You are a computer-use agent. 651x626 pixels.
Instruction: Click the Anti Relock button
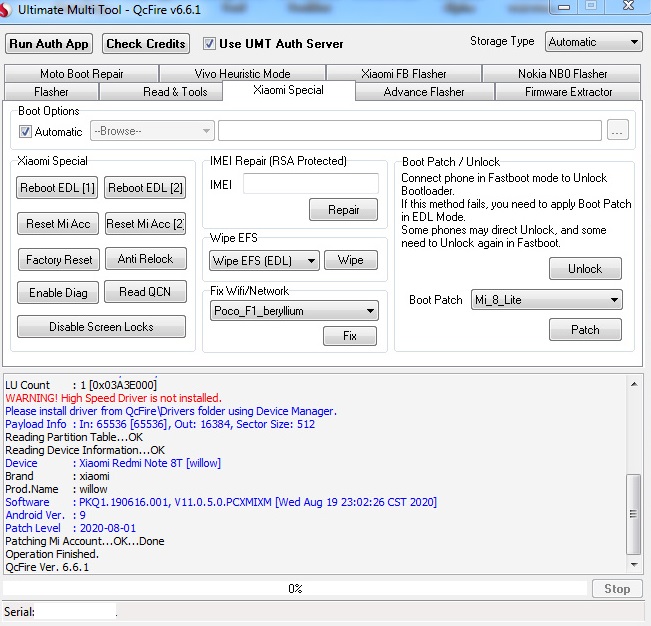tap(145, 259)
